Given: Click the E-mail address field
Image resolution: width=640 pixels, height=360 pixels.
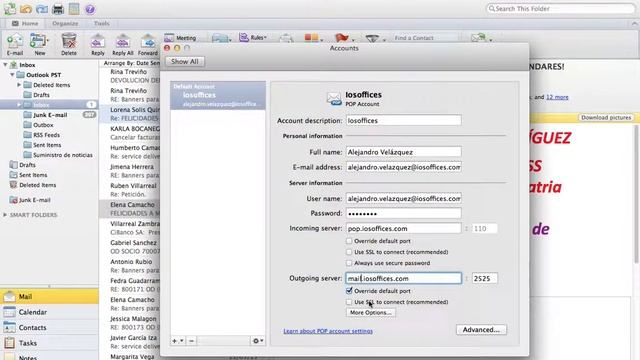Looking at the screenshot, I should 404,167.
